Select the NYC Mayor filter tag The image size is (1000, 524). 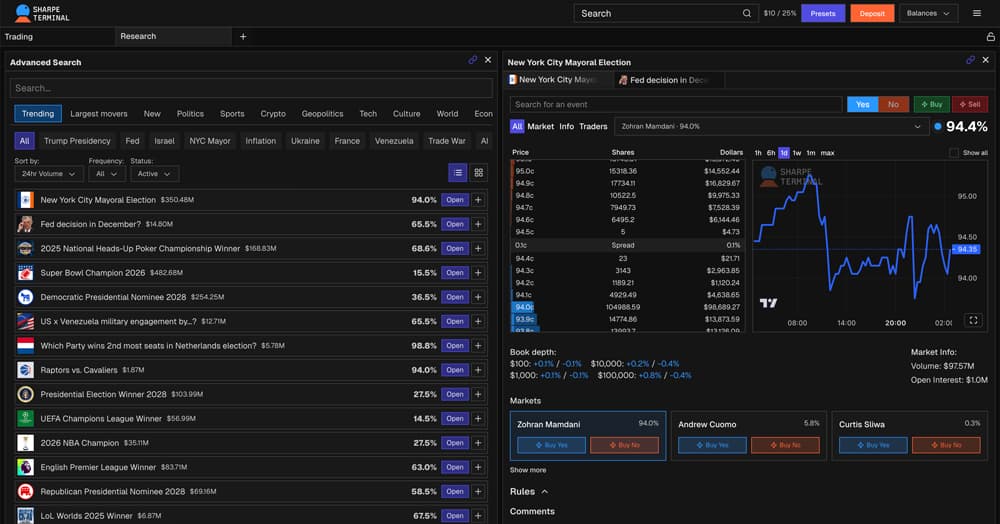point(210,141)
